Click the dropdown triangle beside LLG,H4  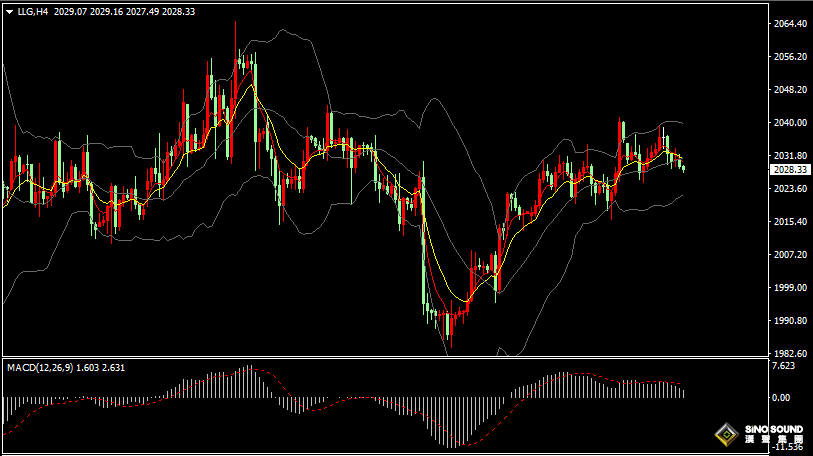pyautogui.click(x=9, y=12)
